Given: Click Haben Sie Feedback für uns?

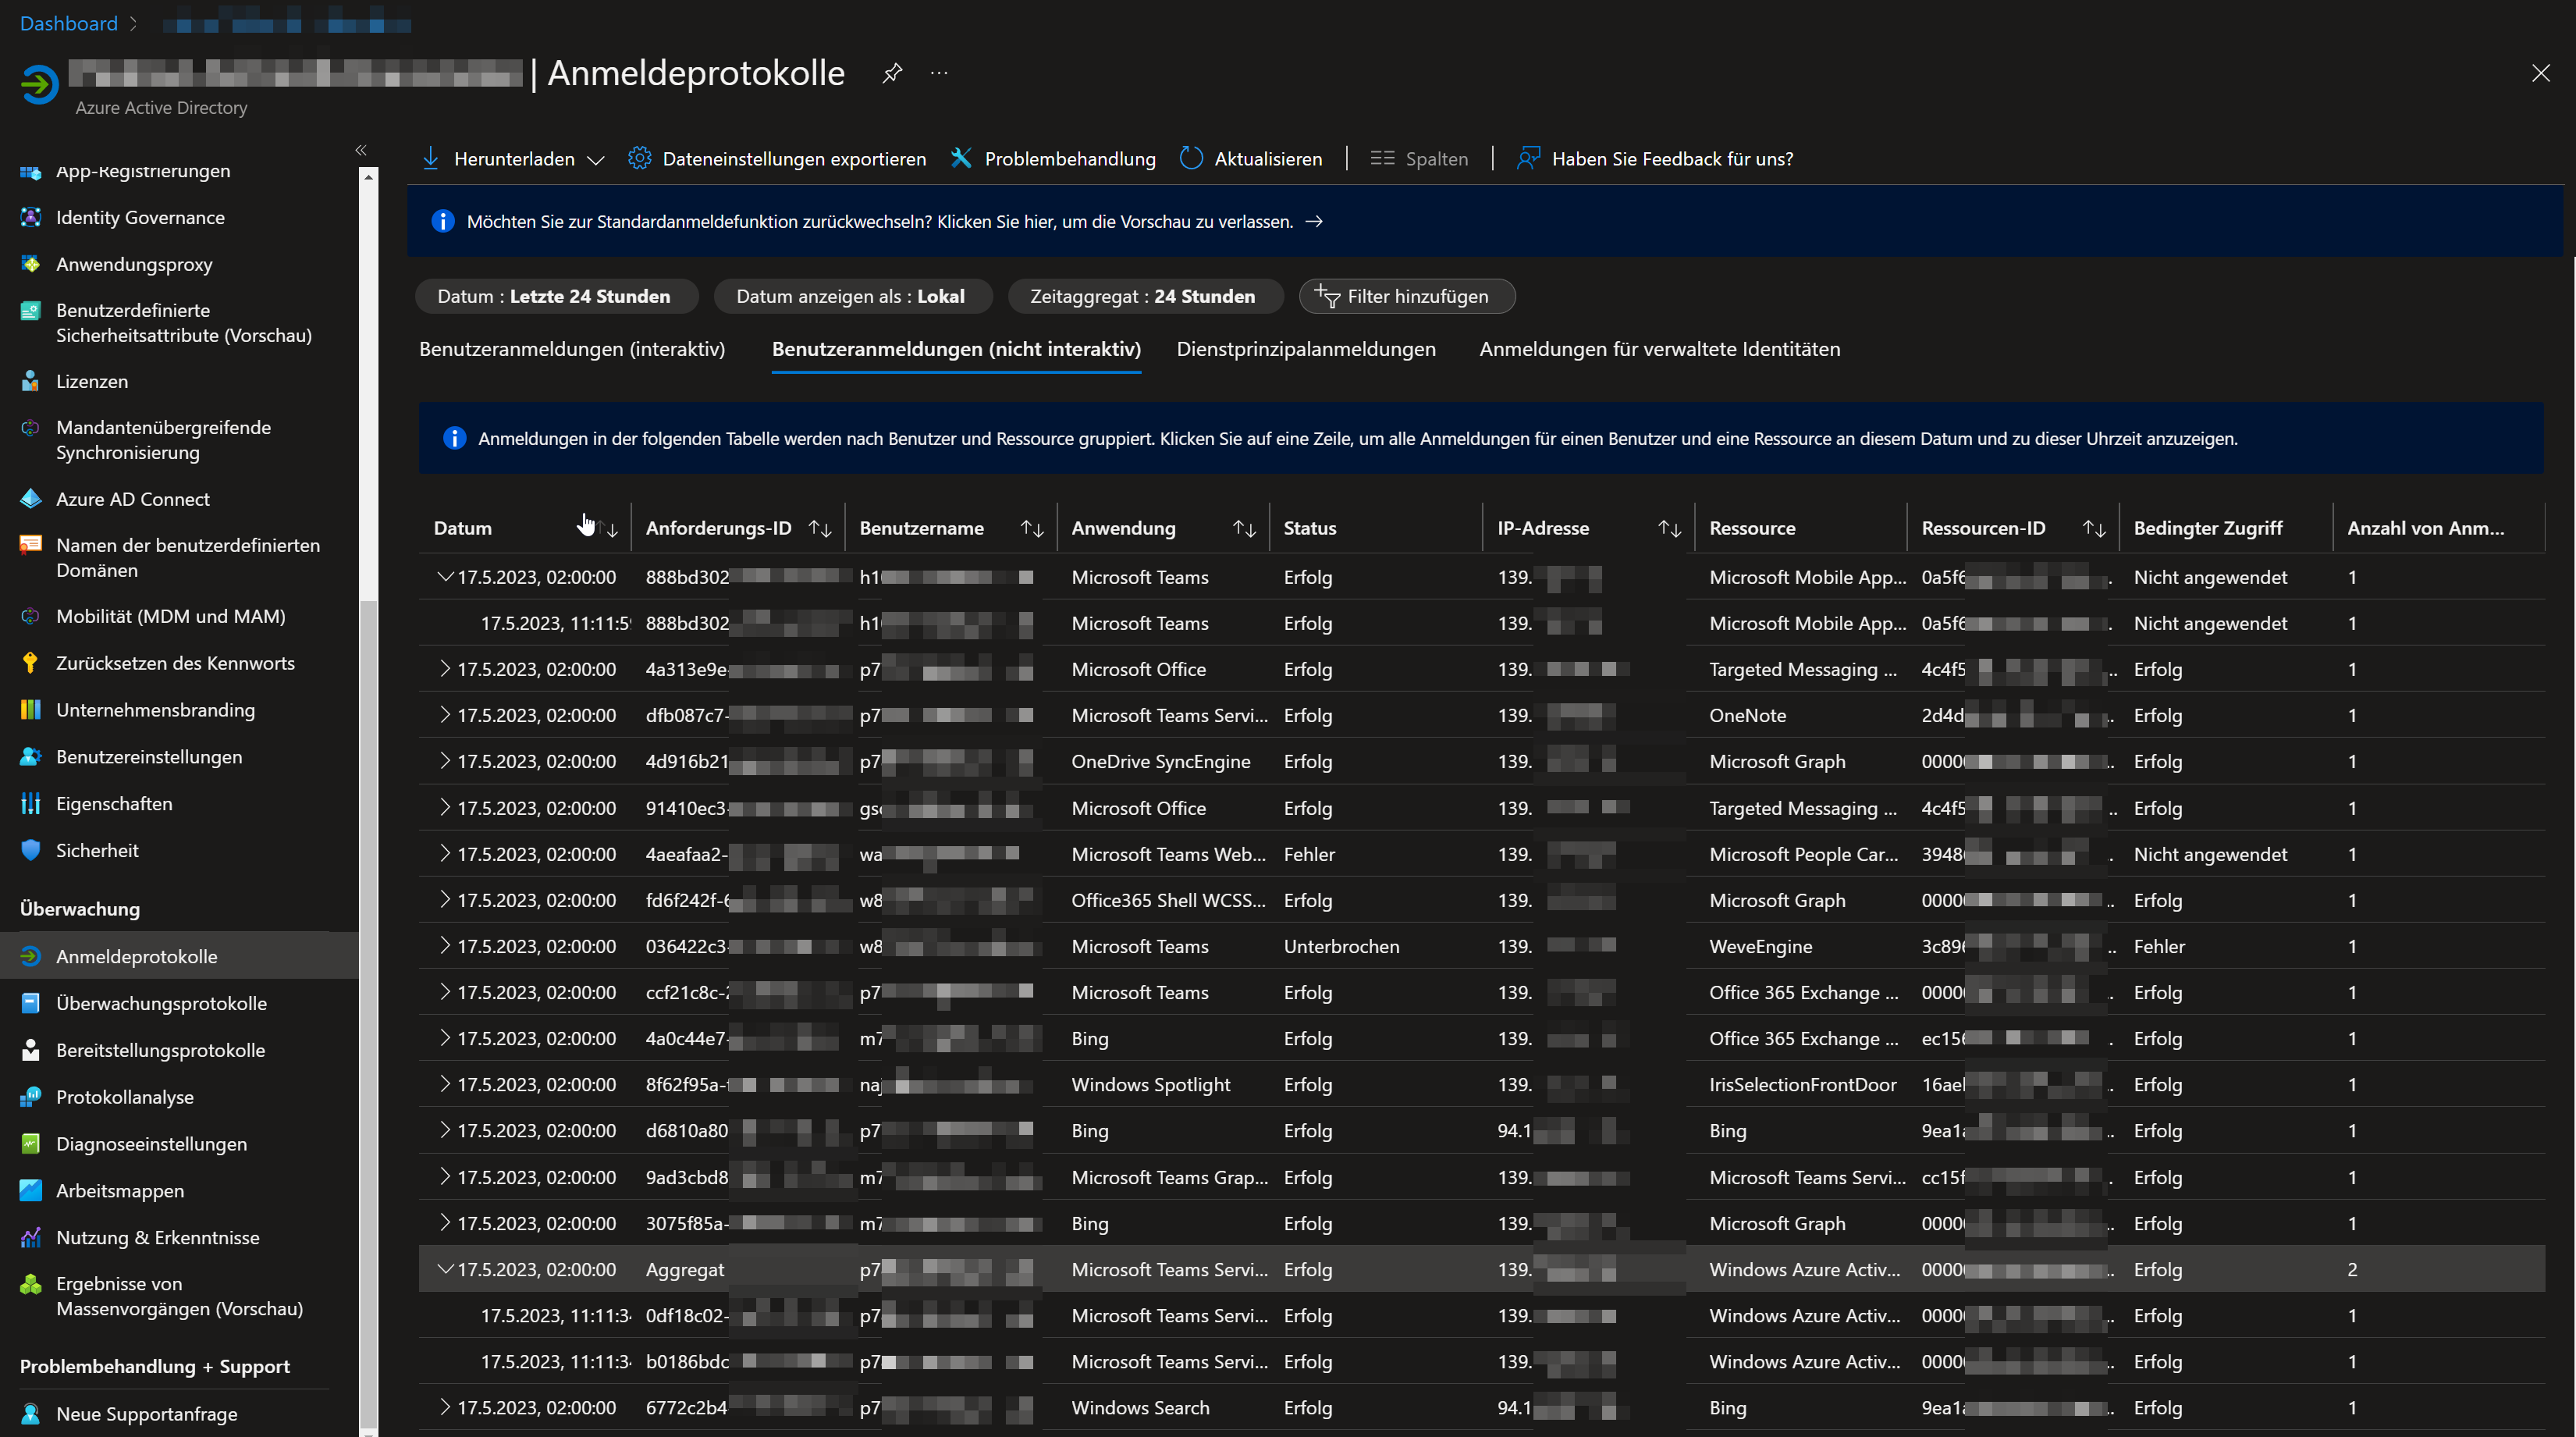Looking at the screenshot, I should 1655,158.
